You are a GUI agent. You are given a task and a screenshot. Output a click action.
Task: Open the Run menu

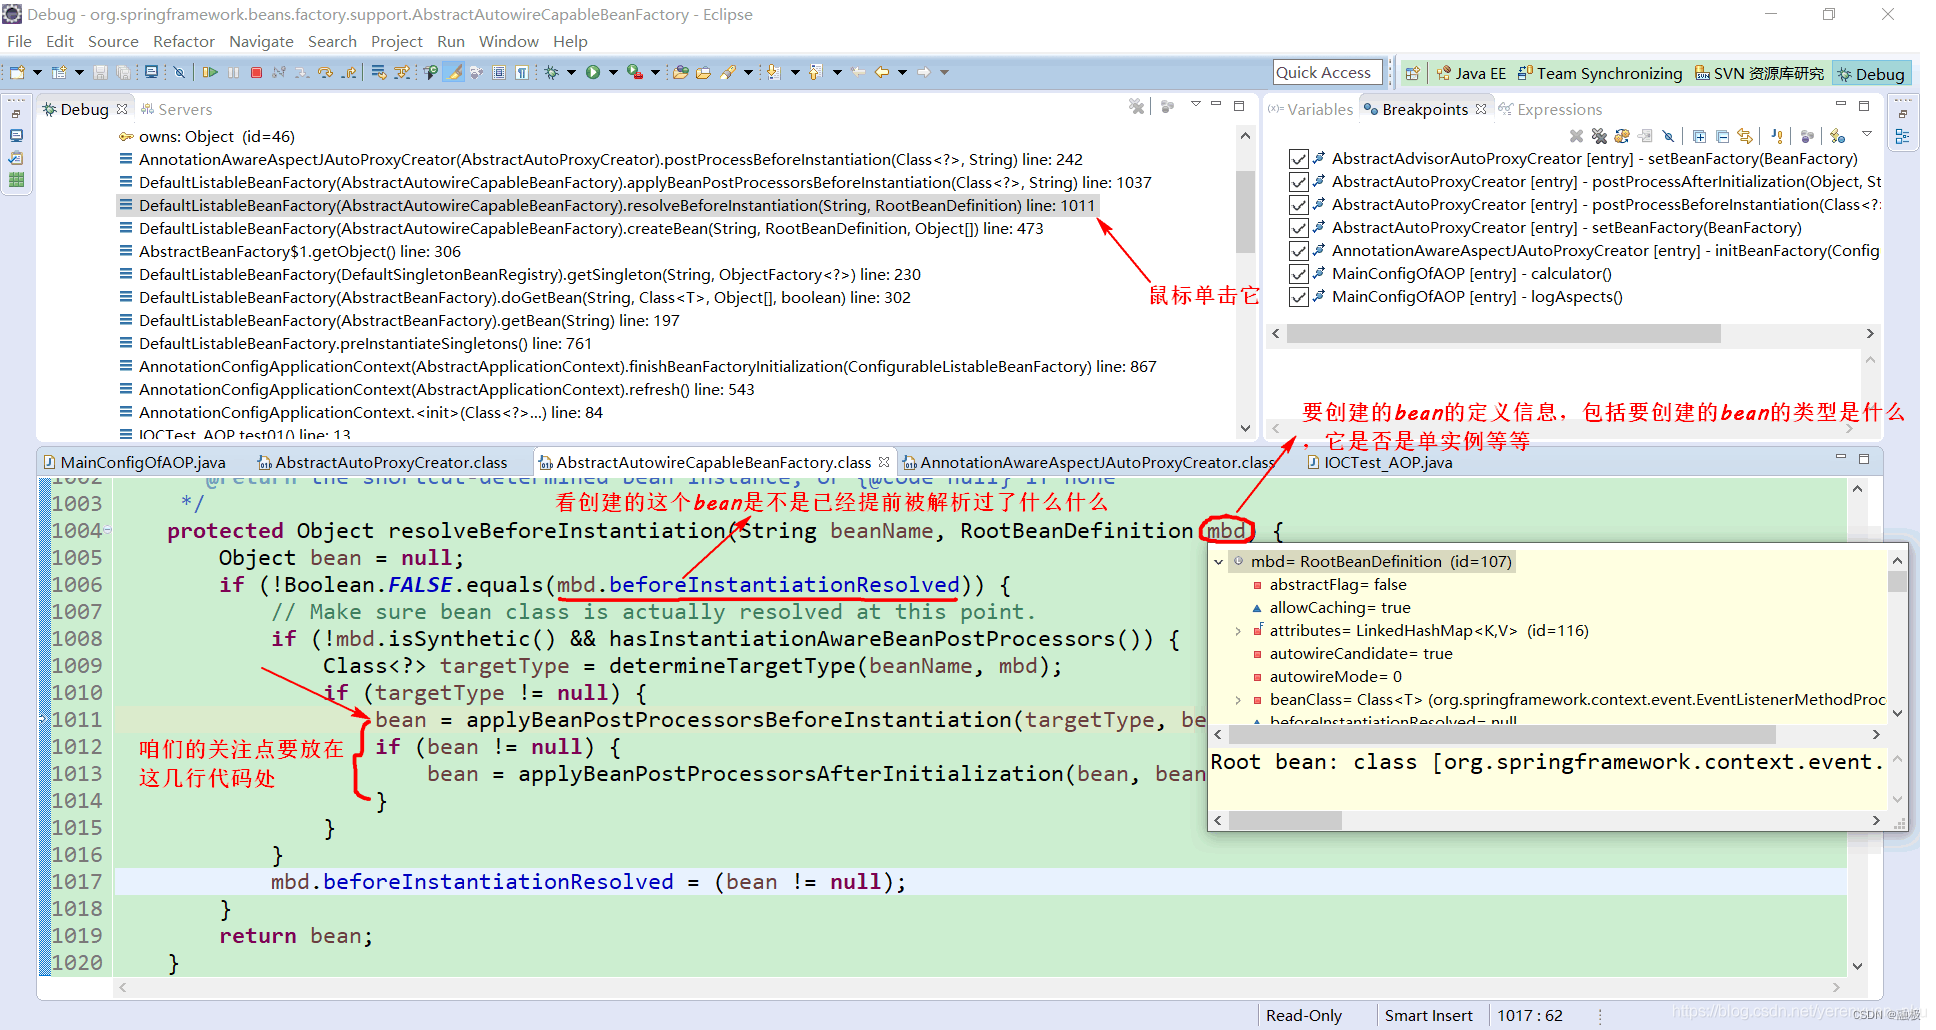(x=451, y=41)
